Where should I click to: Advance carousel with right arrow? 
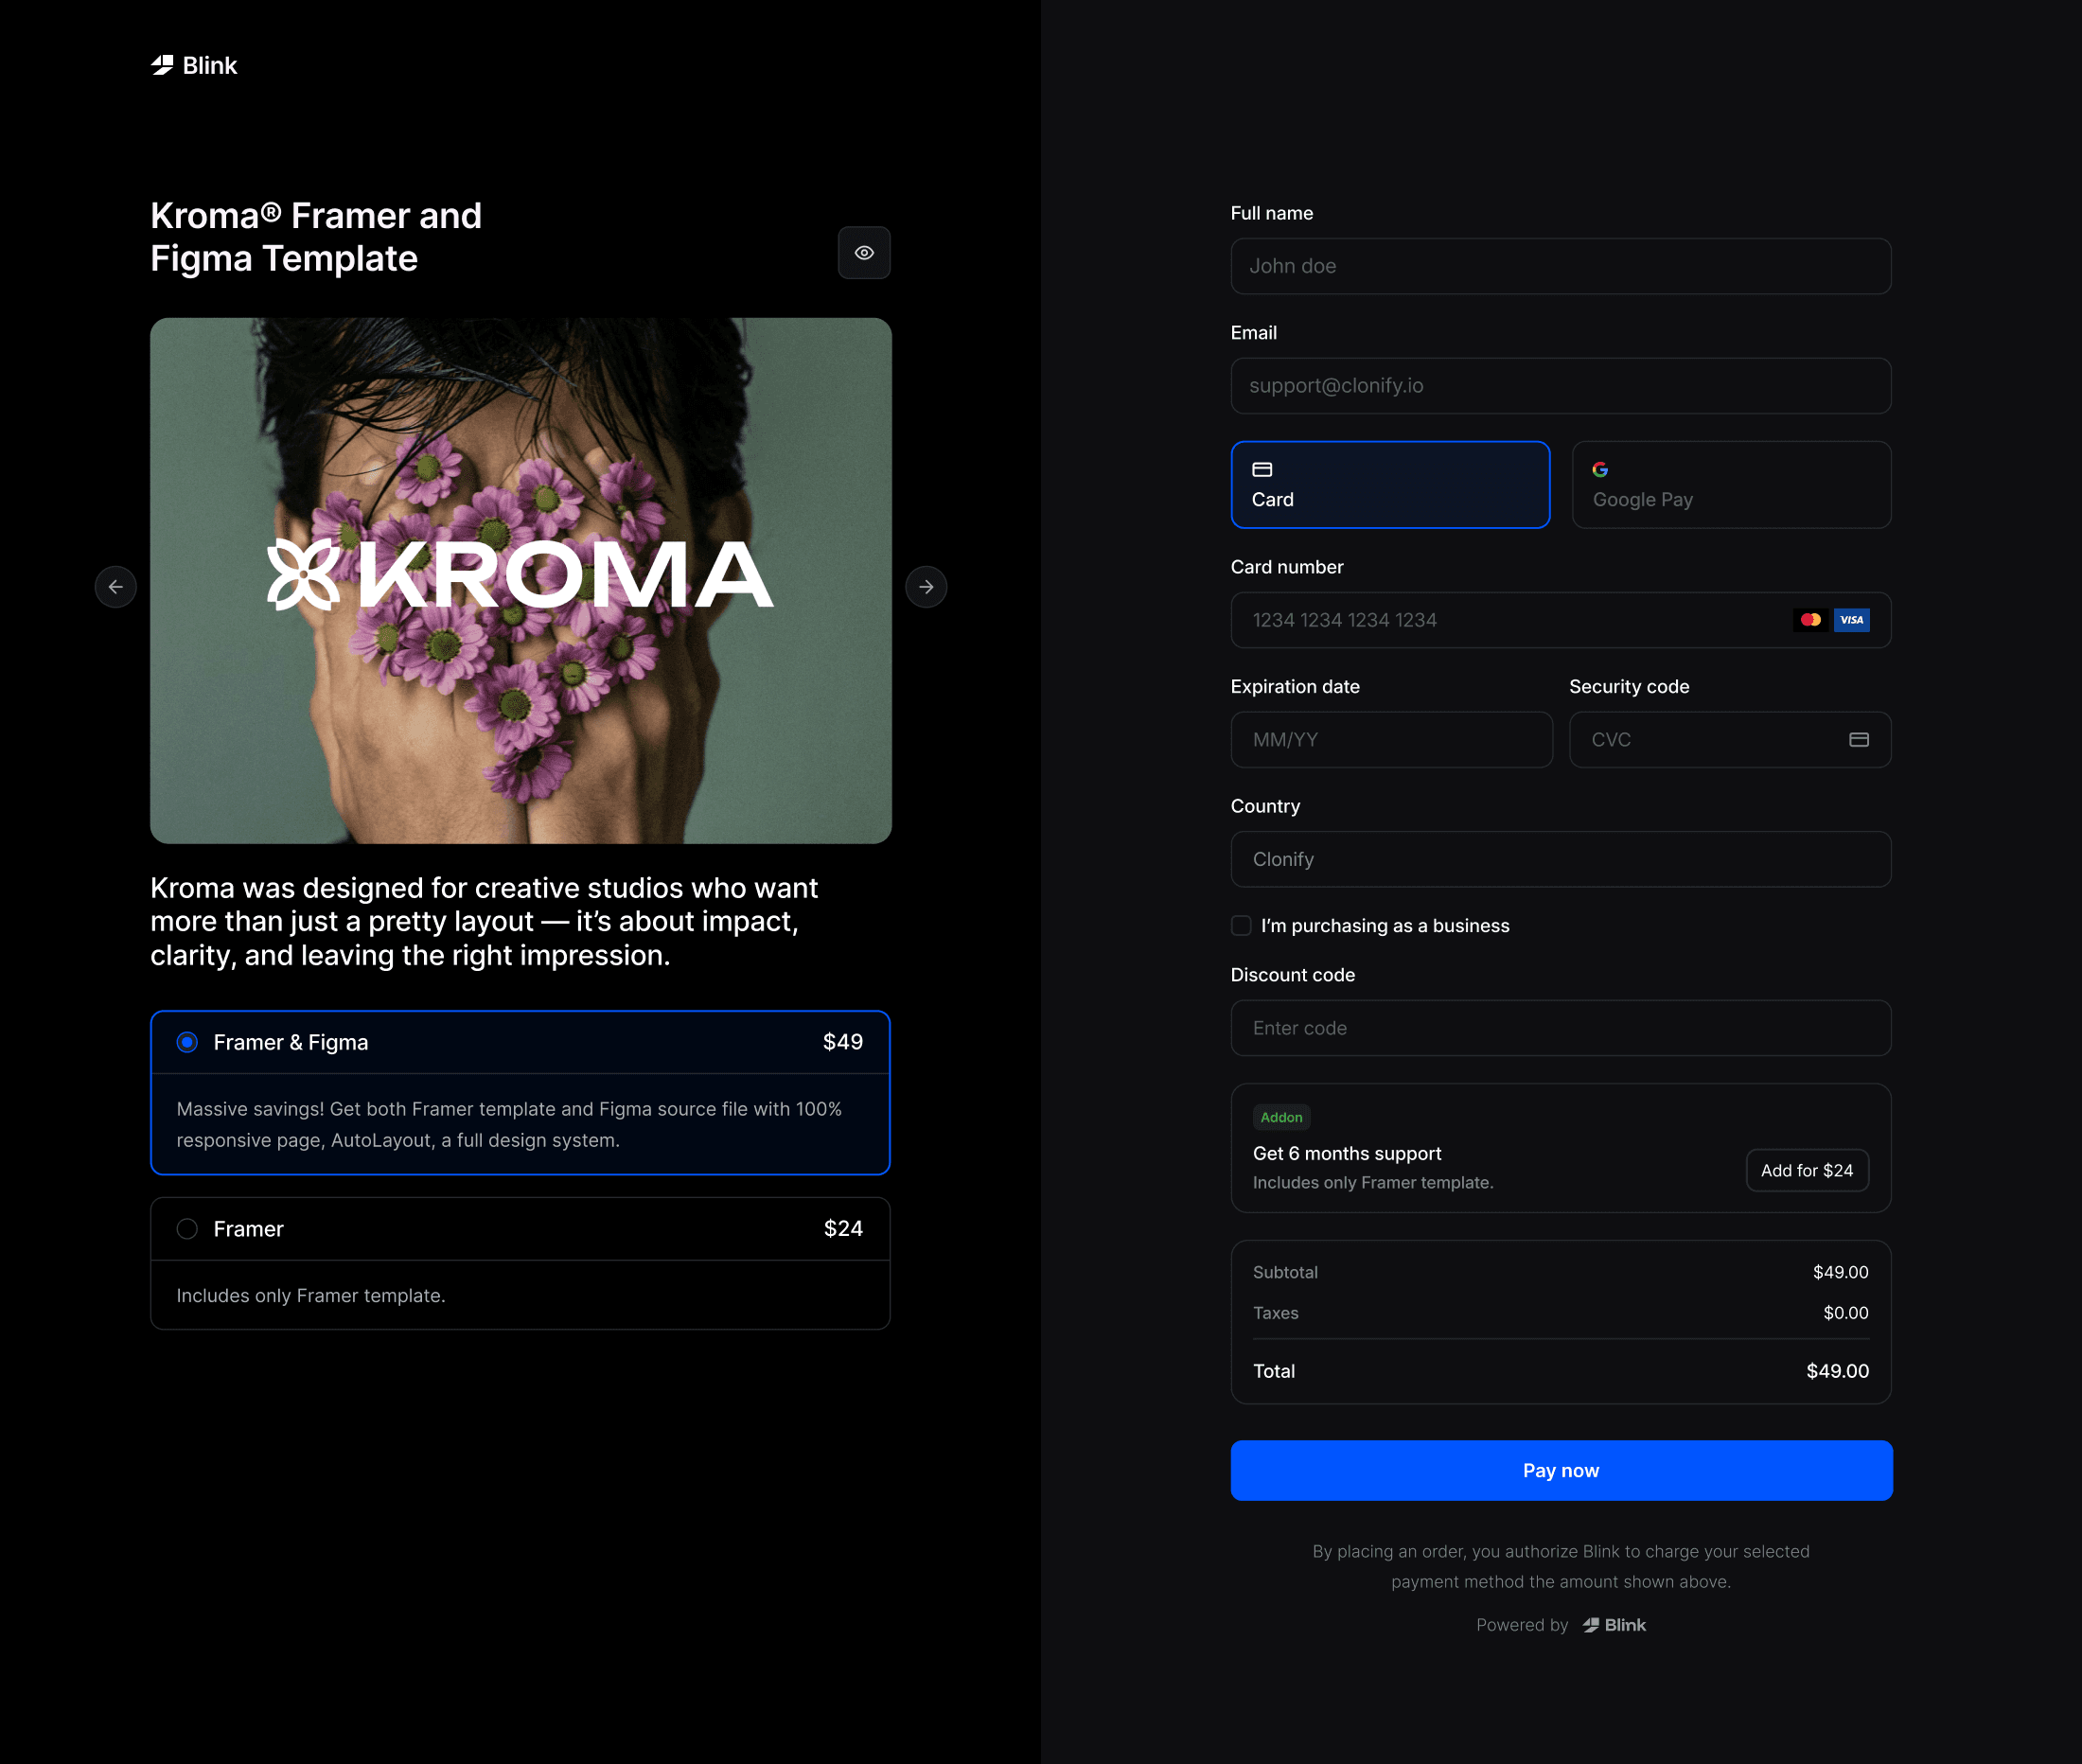pyautogui.click(x=926, y=587)
